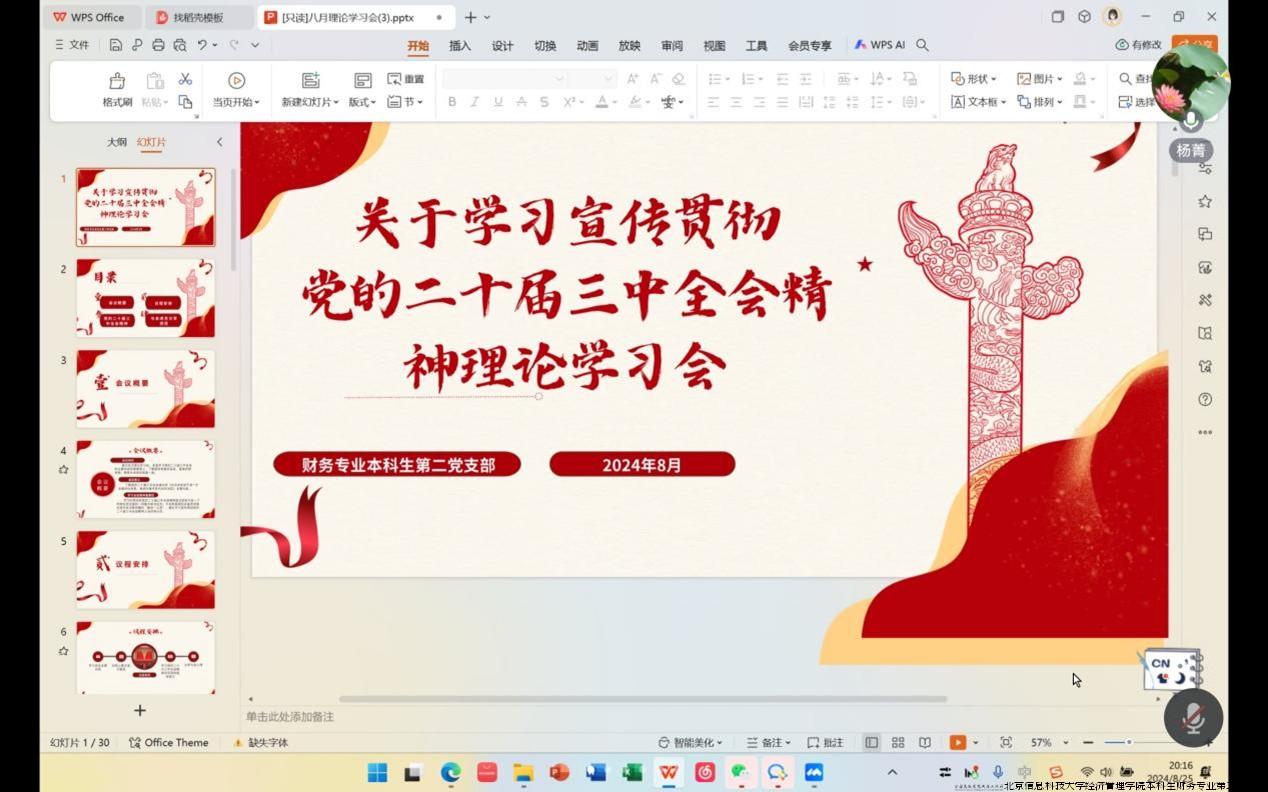The height and width of the screenshot is (792, 1268).
Task: Click the reading view icon in status bar
Action: (x=924, y=742)
